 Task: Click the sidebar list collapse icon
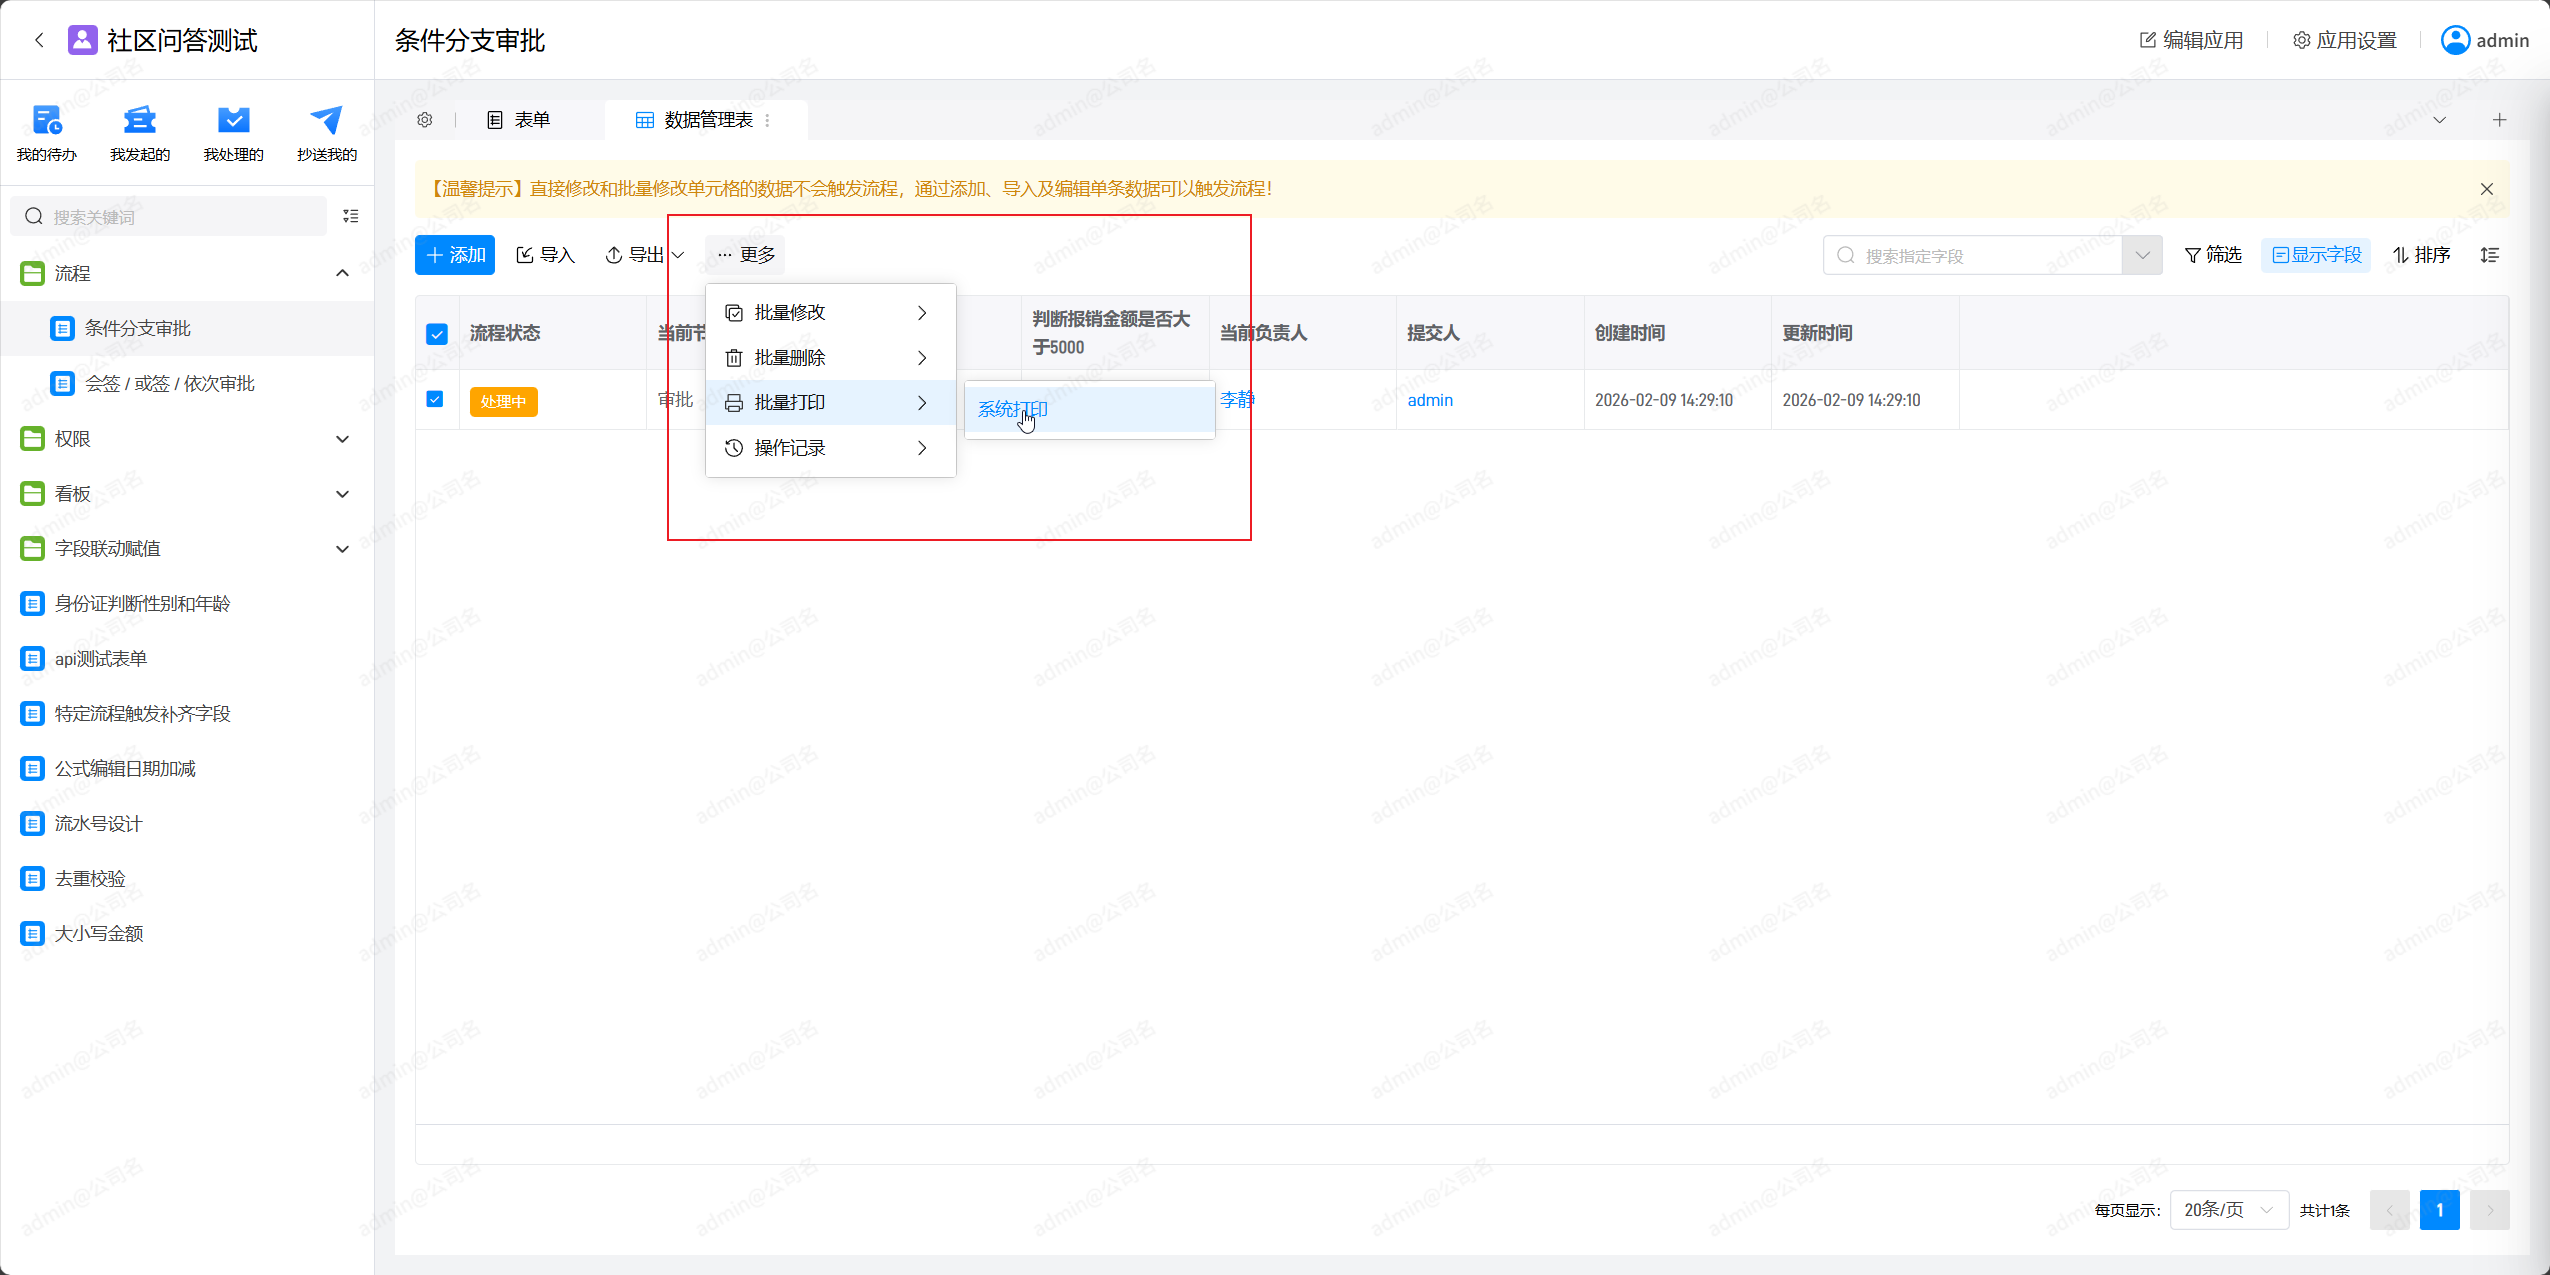[351, 216]
